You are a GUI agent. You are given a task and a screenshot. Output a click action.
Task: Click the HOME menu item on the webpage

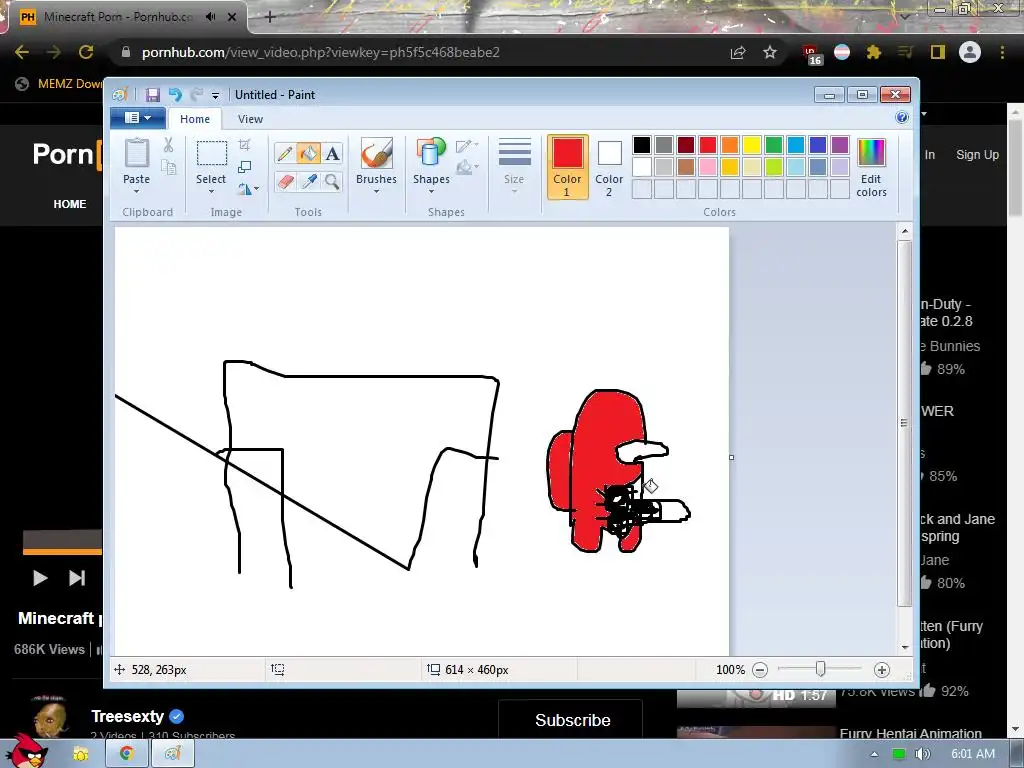click(x=70, y=204)
